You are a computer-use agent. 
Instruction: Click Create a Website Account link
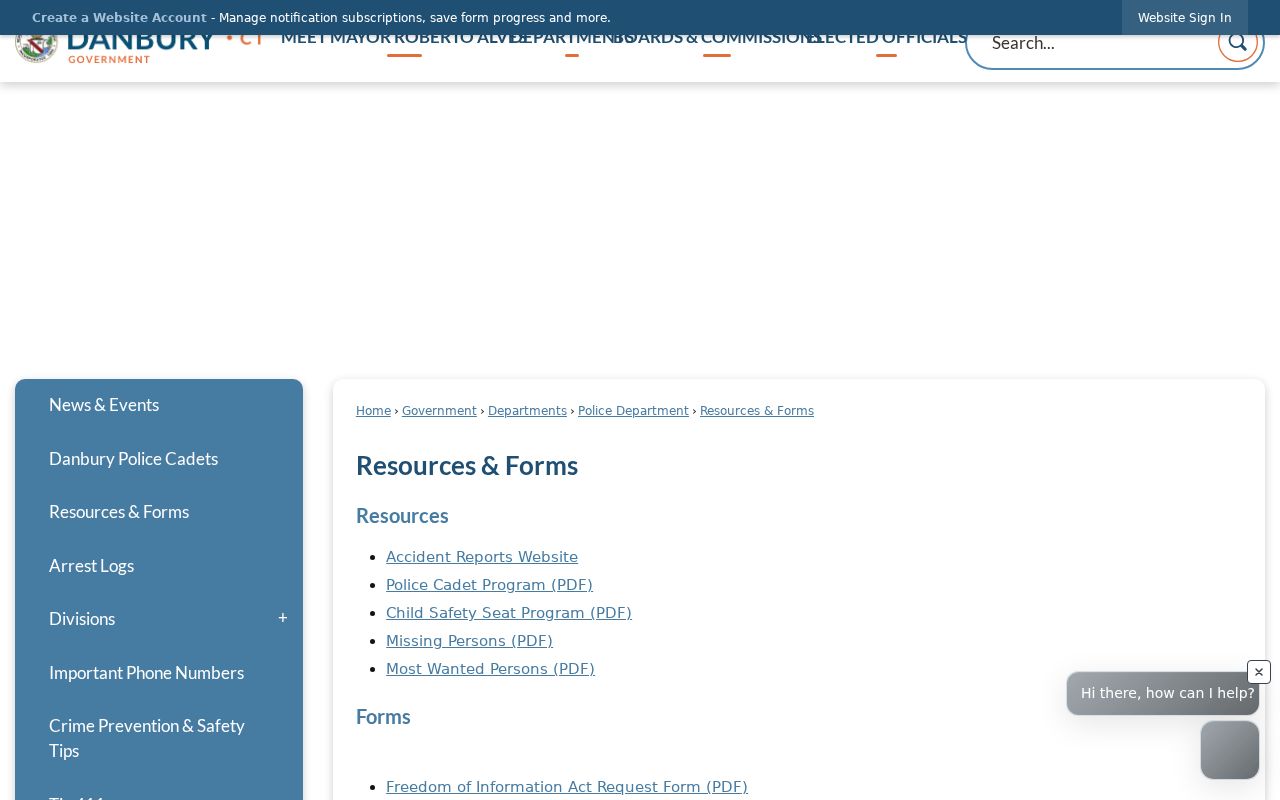[x=119, y=18]
